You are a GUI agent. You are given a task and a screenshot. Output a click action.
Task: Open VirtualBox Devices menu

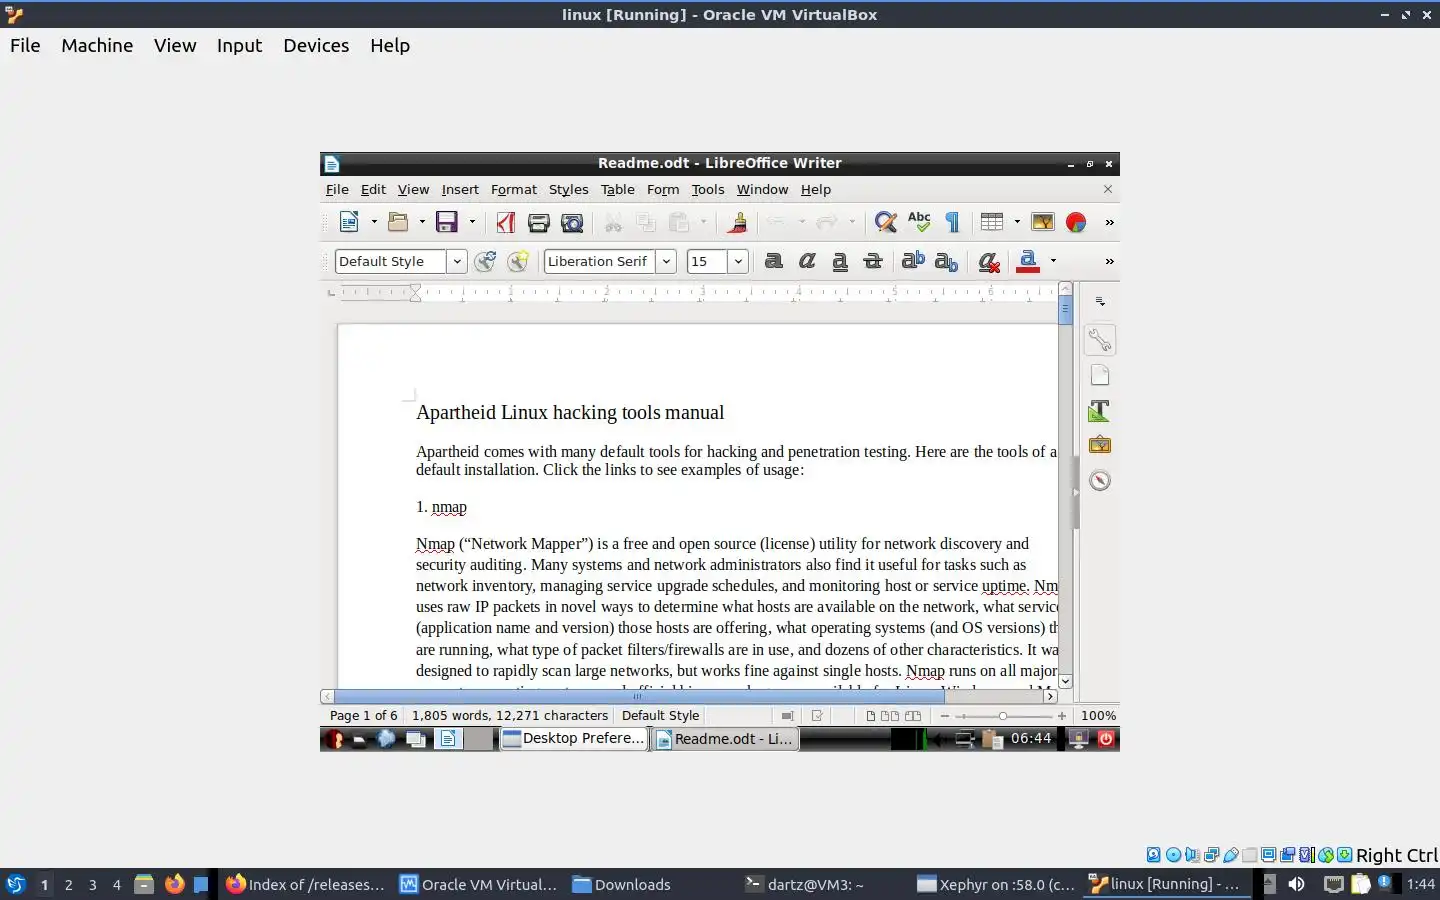click(x=316, y=45)
